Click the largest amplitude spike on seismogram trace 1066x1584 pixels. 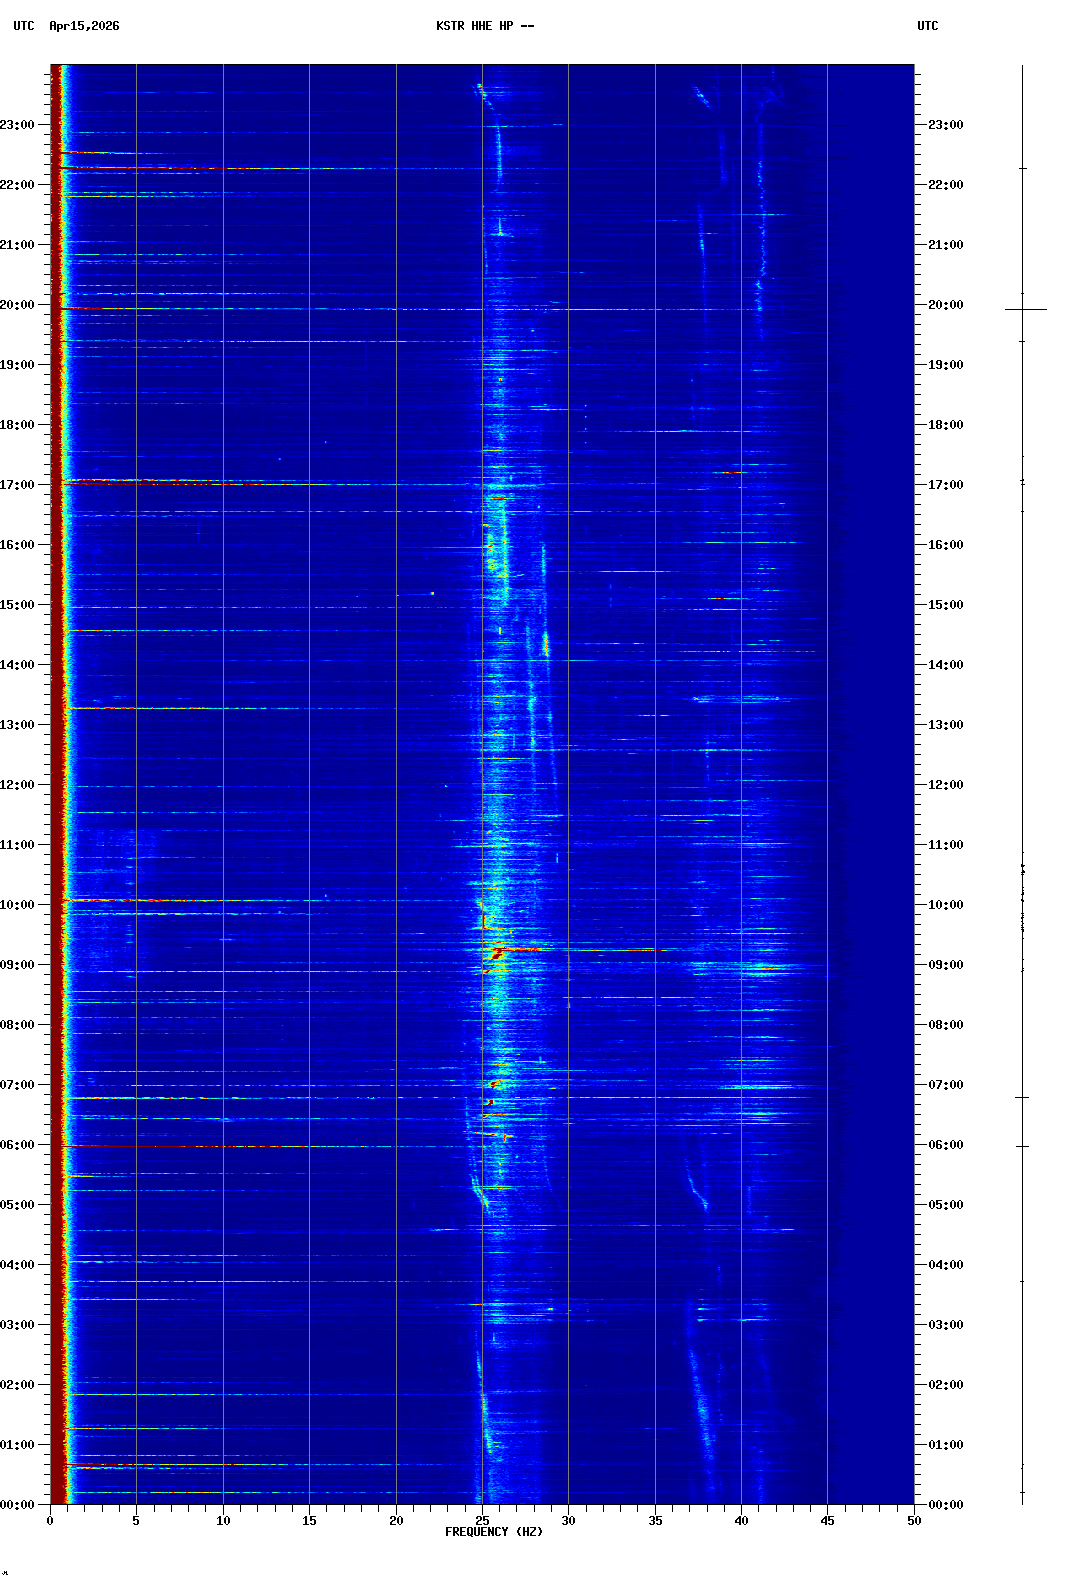tap(1025, 309)
